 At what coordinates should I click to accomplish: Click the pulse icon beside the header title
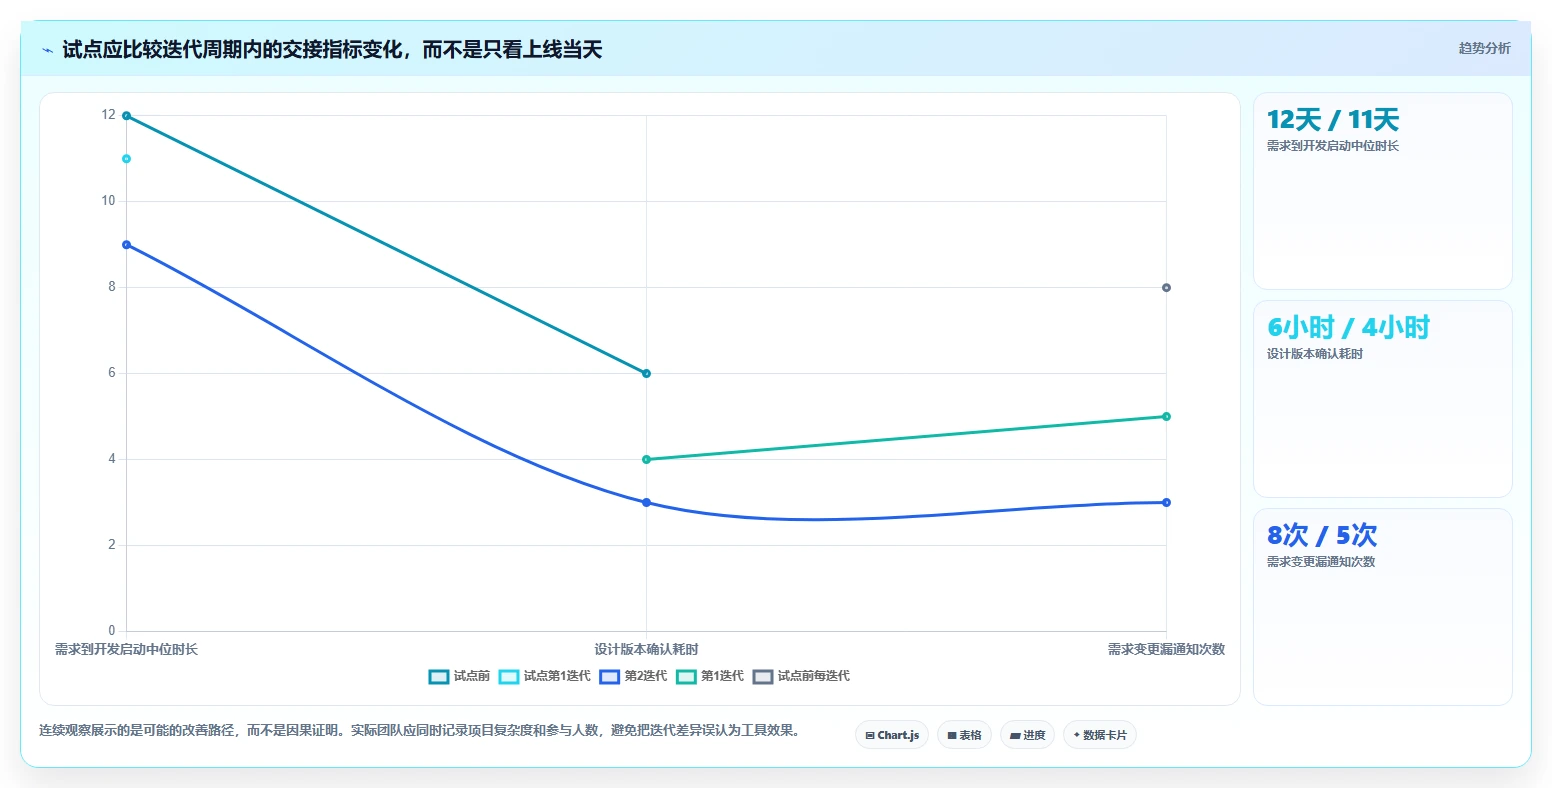click(x=47, y=50)
